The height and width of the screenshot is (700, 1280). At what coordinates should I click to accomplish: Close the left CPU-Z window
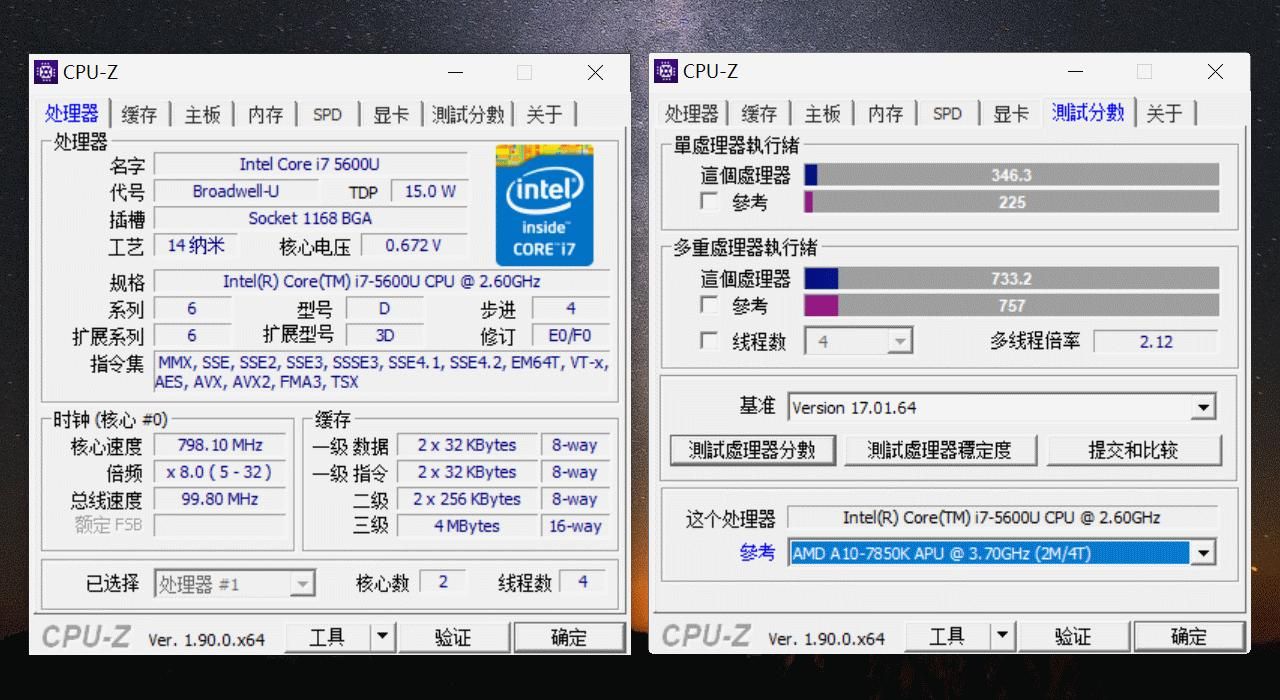click(595, 72)
